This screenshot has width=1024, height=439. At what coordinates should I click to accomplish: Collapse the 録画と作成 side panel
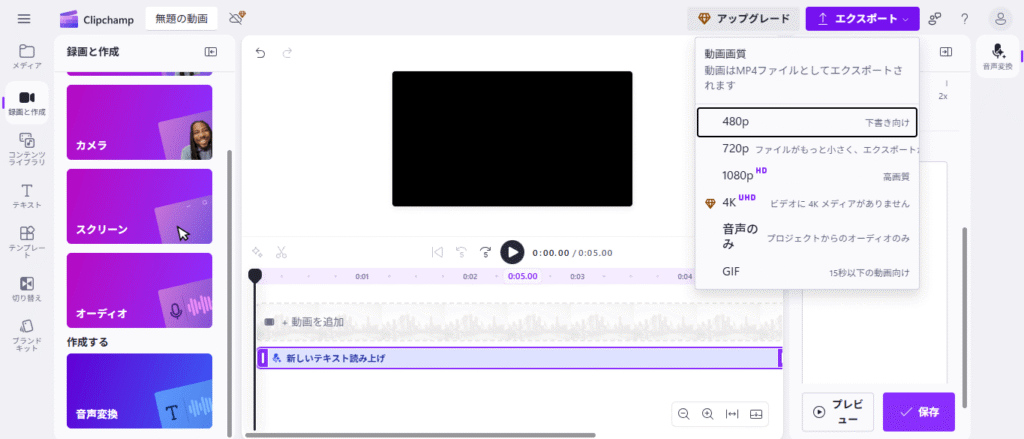click(211, 52)
